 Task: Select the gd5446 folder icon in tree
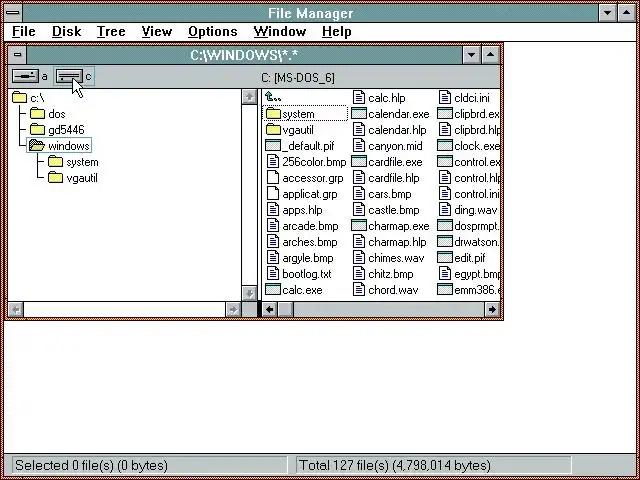pyautogui.click(x=37, y=129)
